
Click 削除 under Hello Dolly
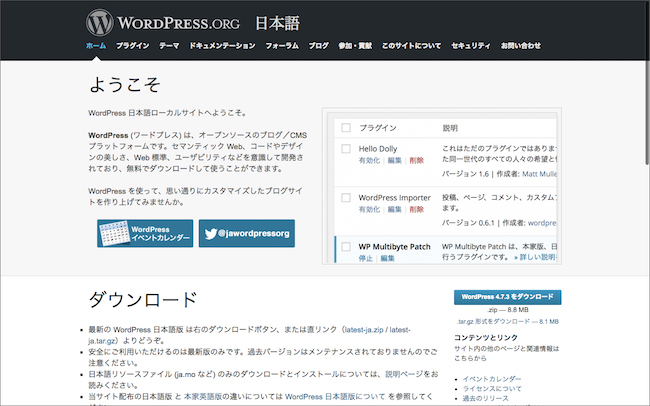point(417,160)
